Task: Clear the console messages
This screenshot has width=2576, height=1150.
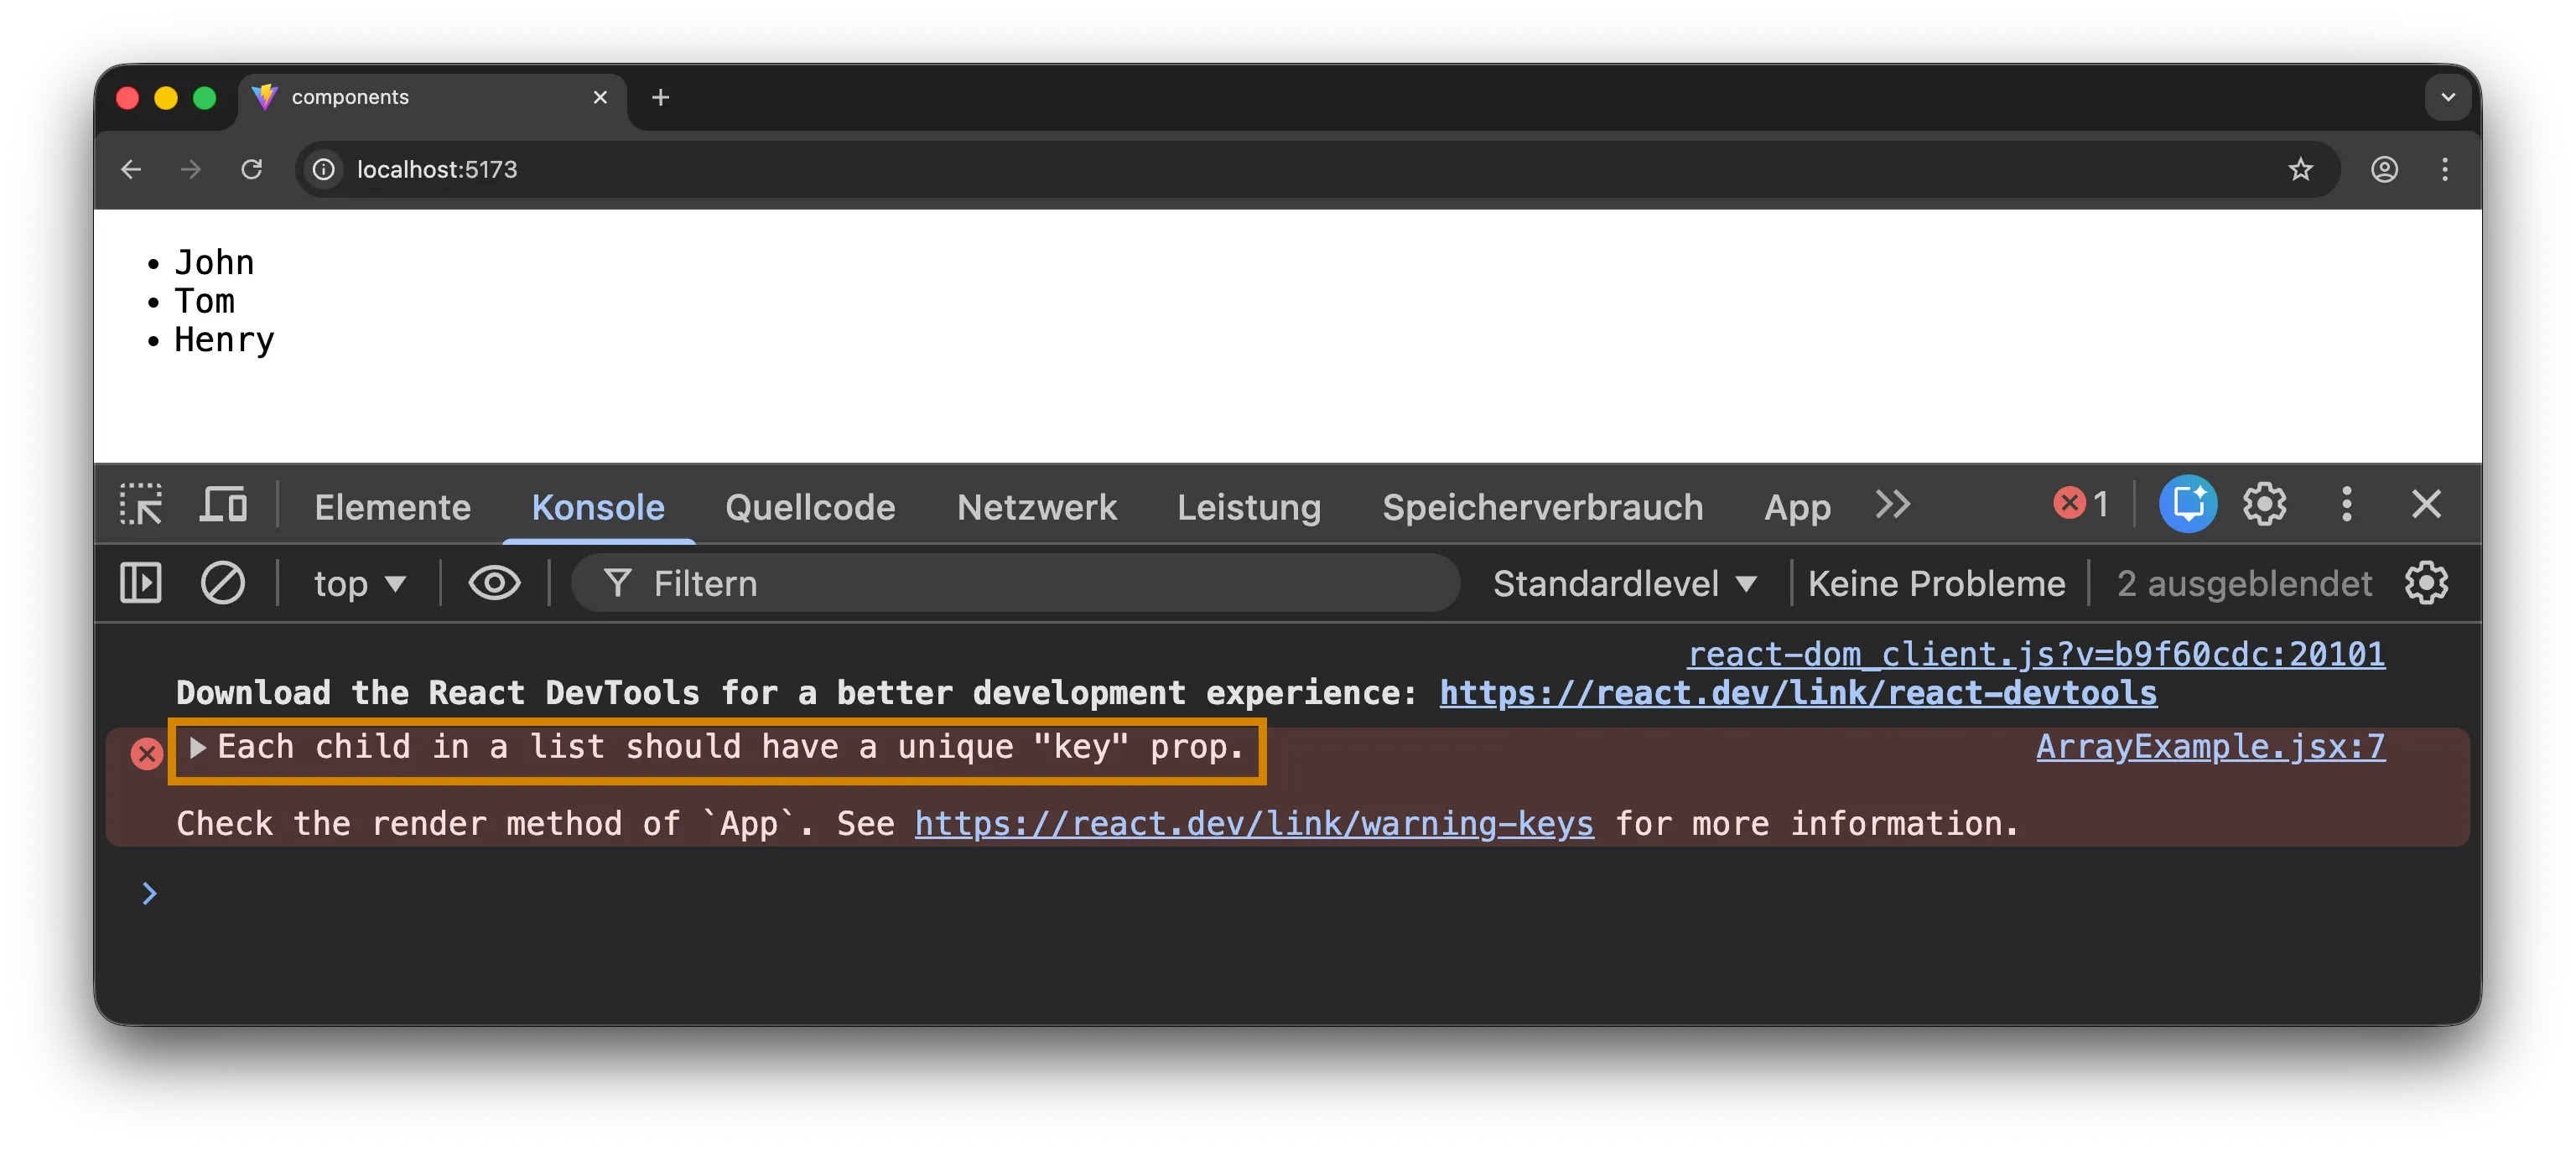Action: coord(223,583)
